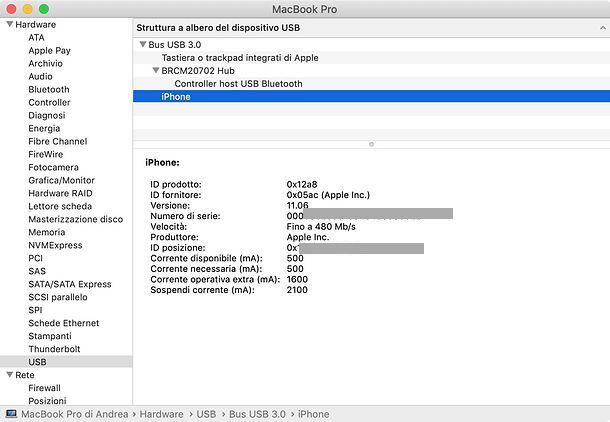Click MacBook Pro di Andrea in path bar
This screenshot has width=610, height=422.
pos(75,414)
